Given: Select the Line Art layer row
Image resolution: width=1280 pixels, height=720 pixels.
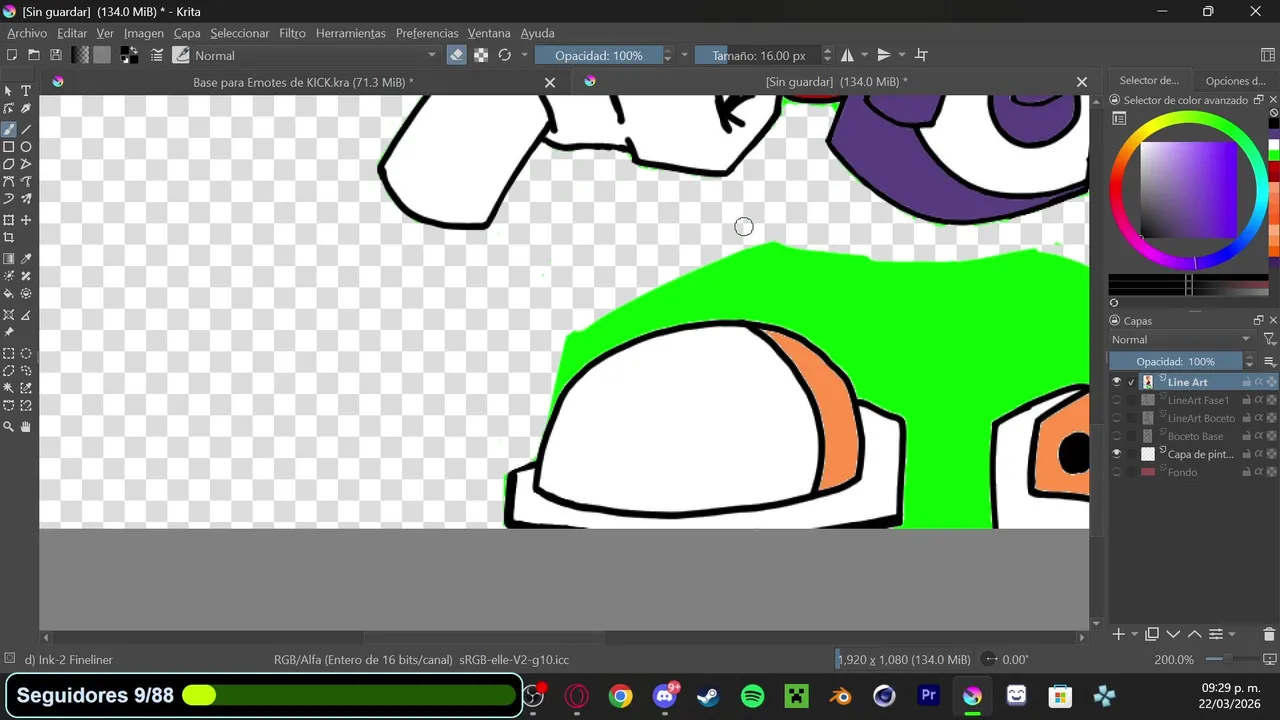Looking at the screenshot, I should pyautogui.click(x=1194, y=382).
